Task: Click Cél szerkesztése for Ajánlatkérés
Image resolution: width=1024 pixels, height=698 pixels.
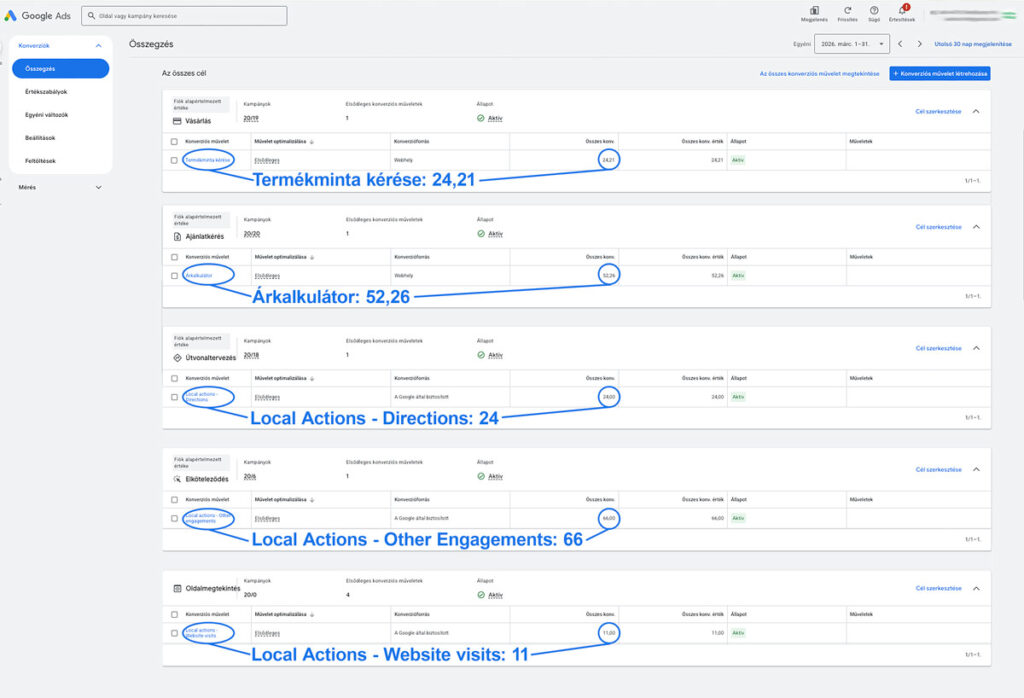Action: point(938,227)
